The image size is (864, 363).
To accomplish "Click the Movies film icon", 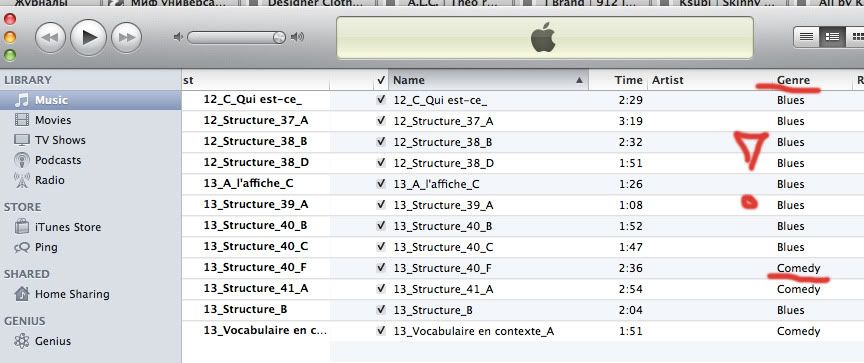I will pyautogui.click(x=21, y=120).
